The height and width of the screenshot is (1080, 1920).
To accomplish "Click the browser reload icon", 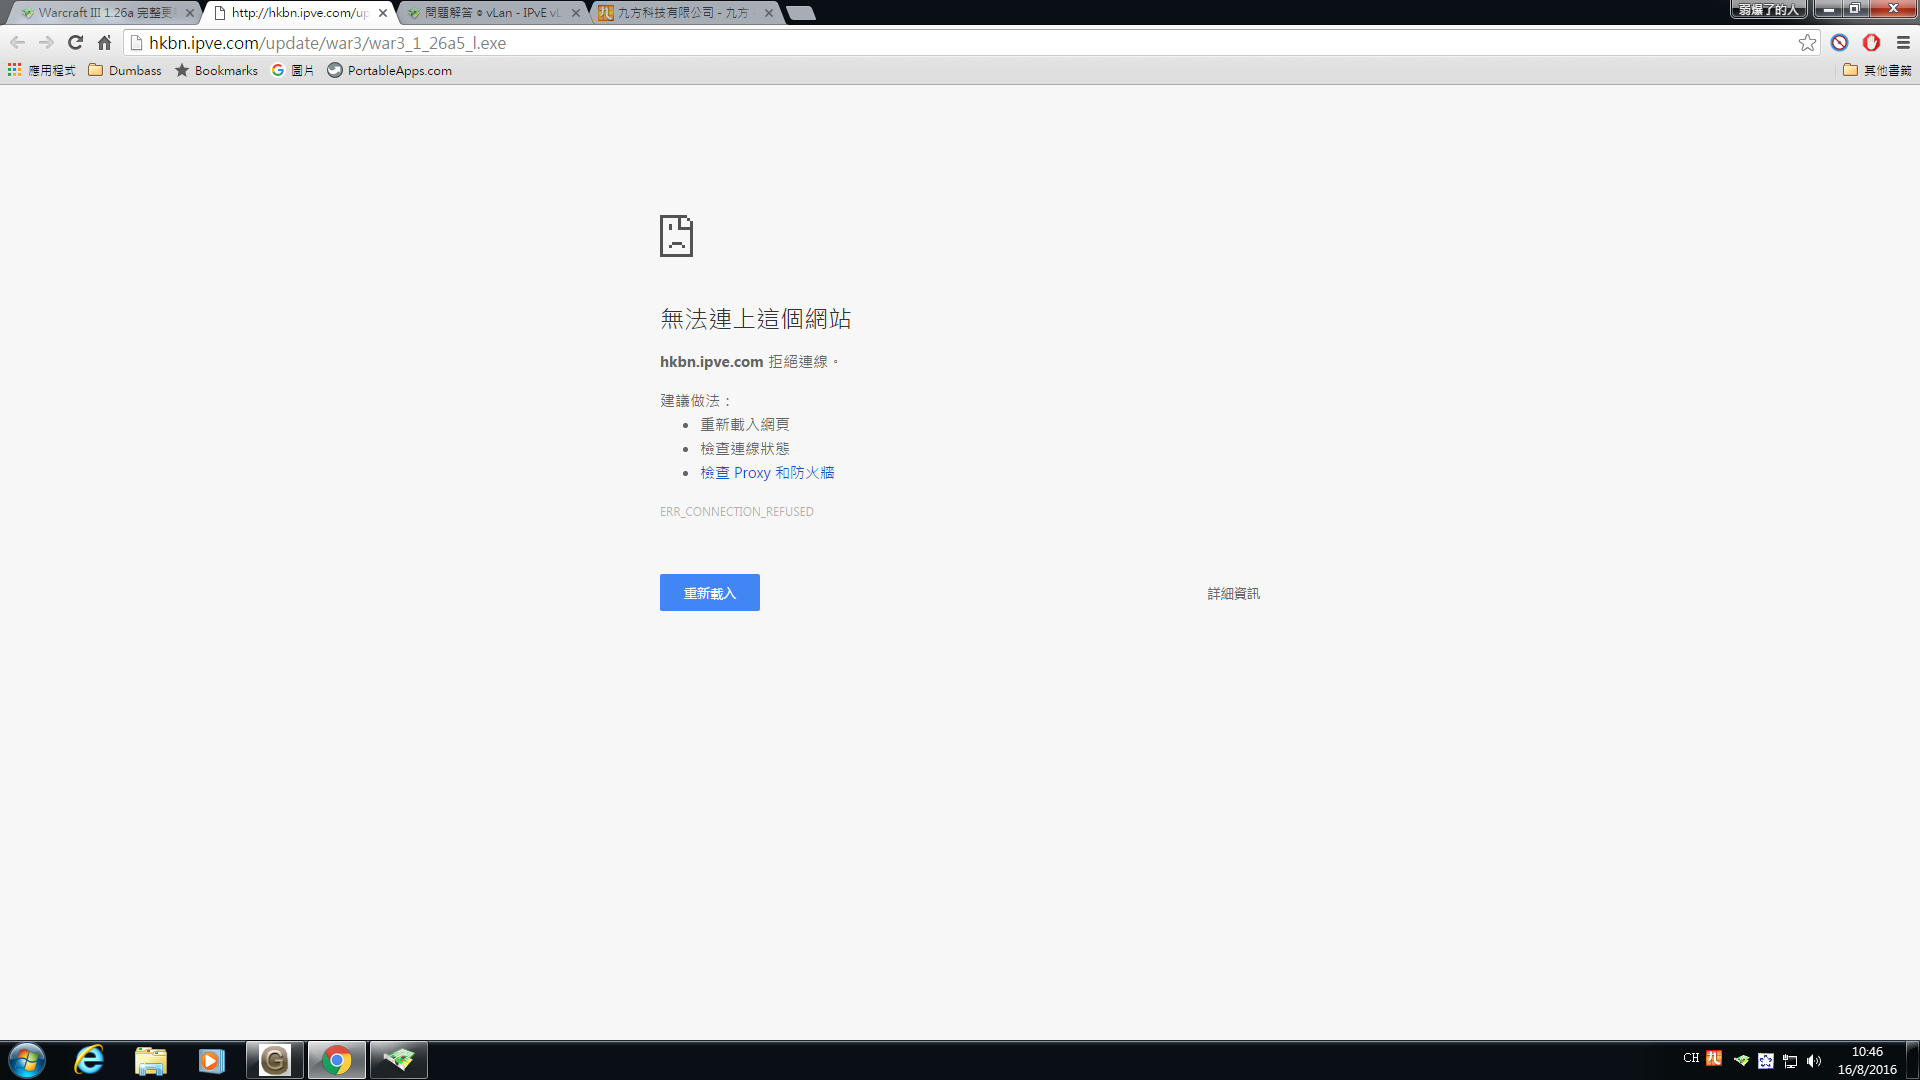I will (x=75, y=43).
